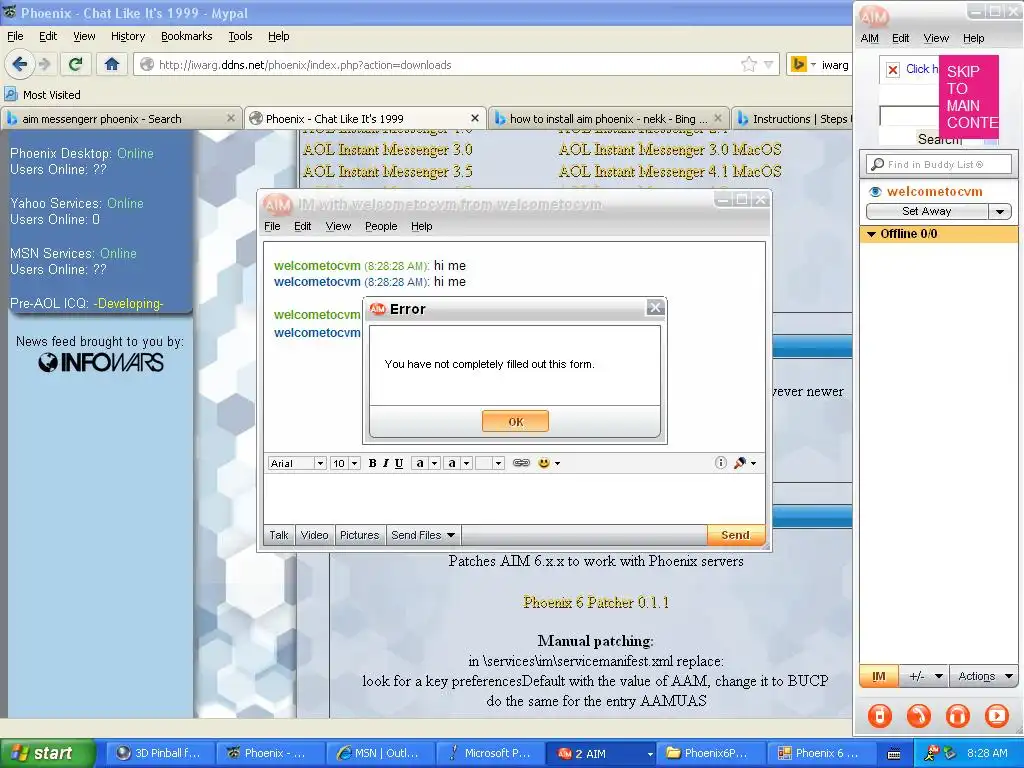Open the AOL Instant Messenger 3.5 link
This screenshot has height=768, width=1024.
coord(388,172)
